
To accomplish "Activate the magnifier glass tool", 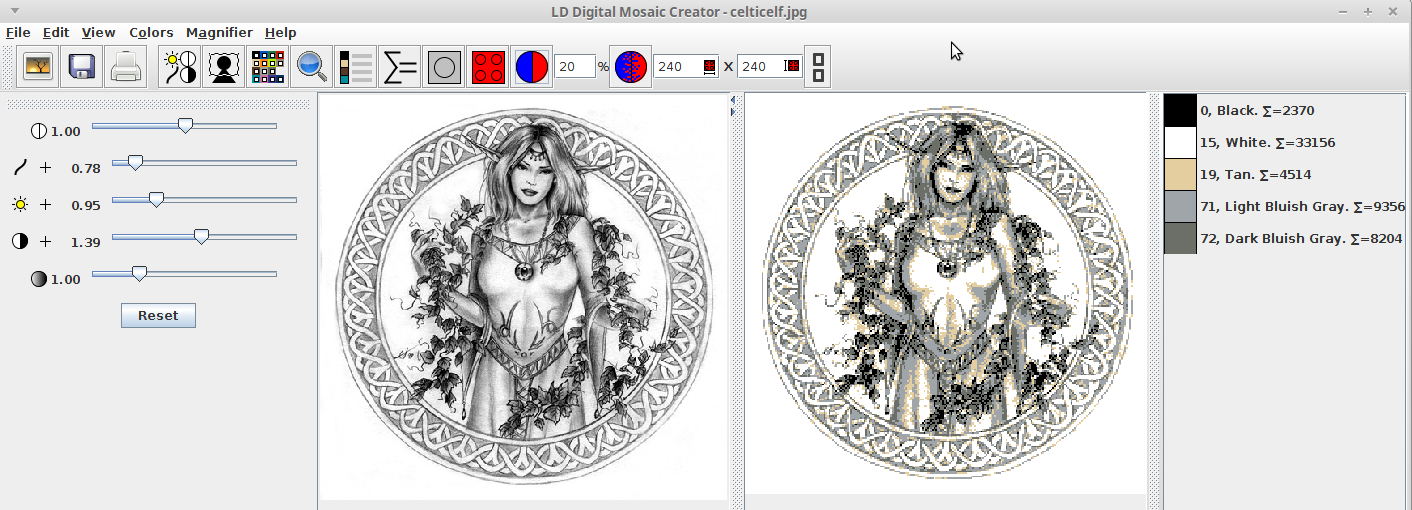I will tap(311, 67).
